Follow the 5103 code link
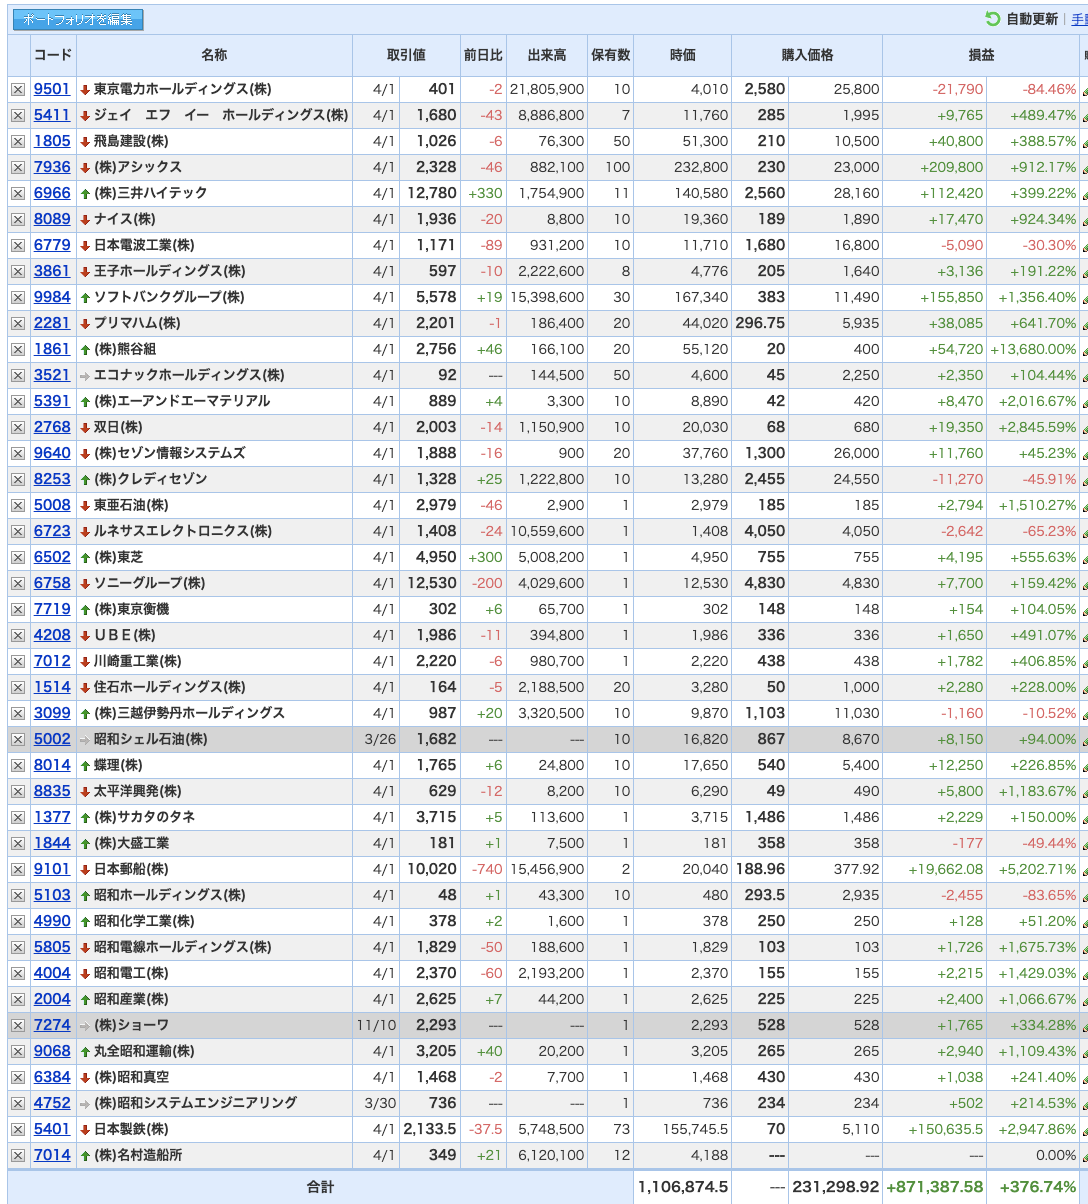The image size is (1088, 1204). [52, 895]
